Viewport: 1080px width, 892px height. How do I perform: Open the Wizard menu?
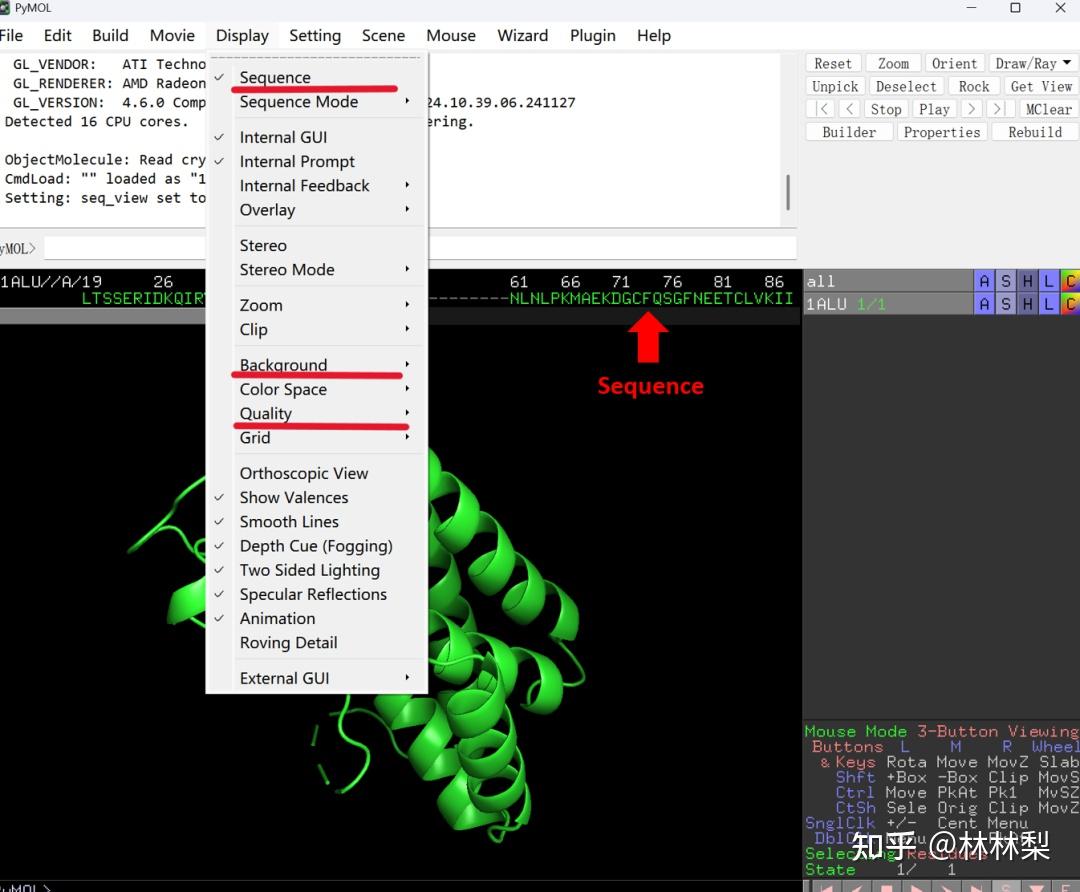523,35
